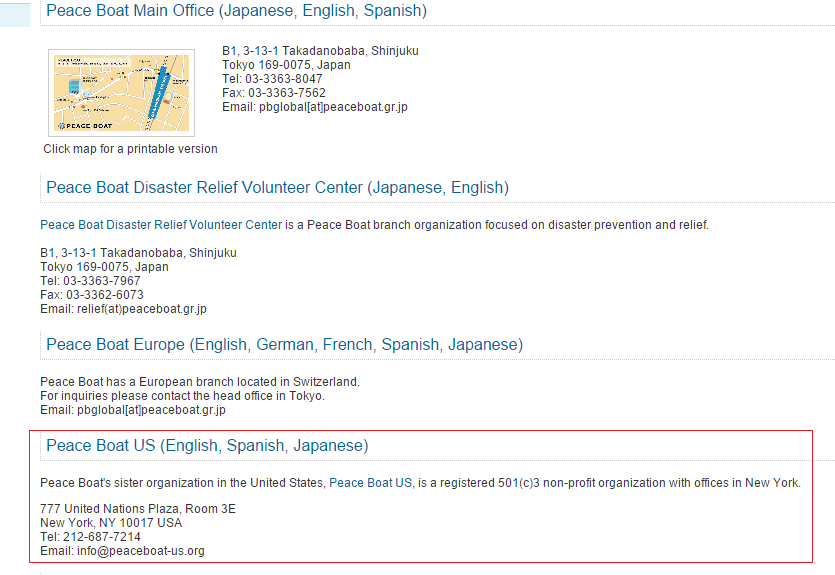Click the 'Click map for a printable version' caption

[130, 149]
